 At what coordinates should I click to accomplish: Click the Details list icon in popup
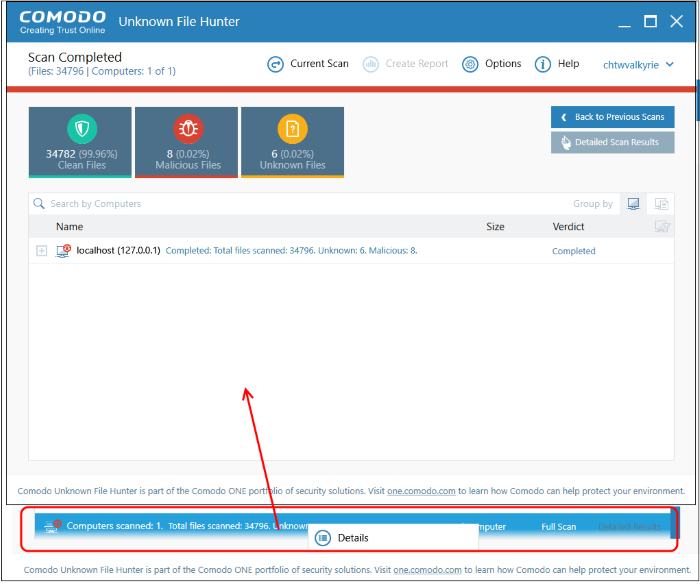click(x=323, y=538)
